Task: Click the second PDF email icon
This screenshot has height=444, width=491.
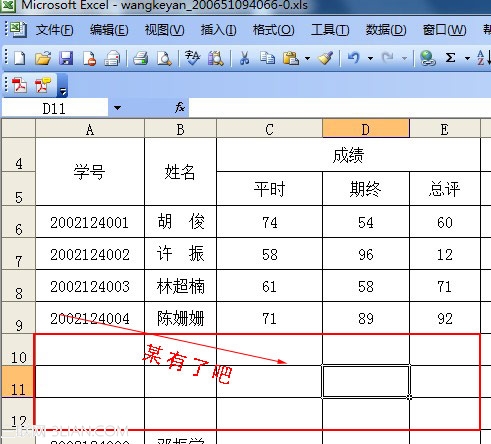Action: point(43,85)
